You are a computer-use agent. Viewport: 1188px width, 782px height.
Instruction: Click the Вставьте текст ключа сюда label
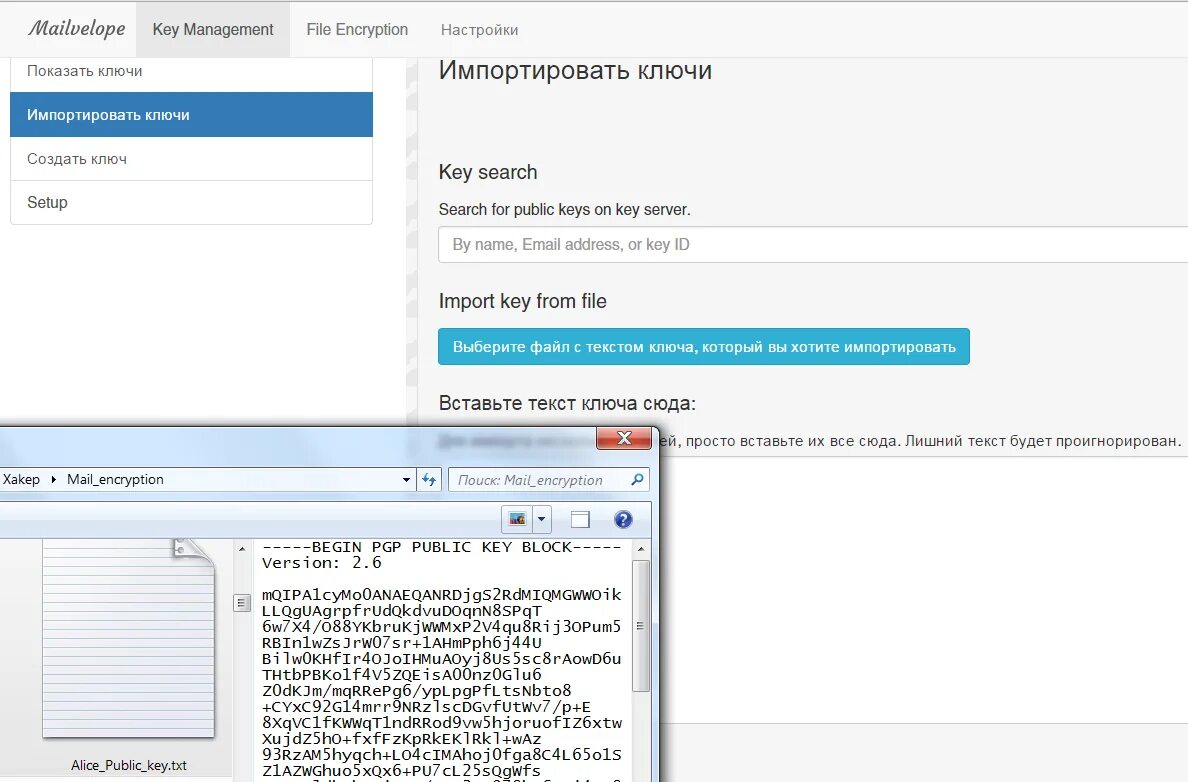567,402
